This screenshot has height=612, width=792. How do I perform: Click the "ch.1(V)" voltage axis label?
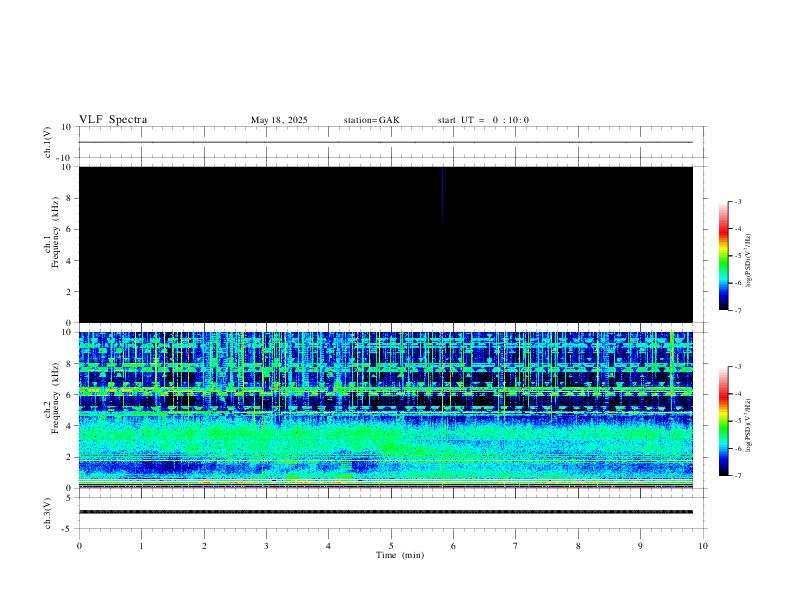(47, 142)
